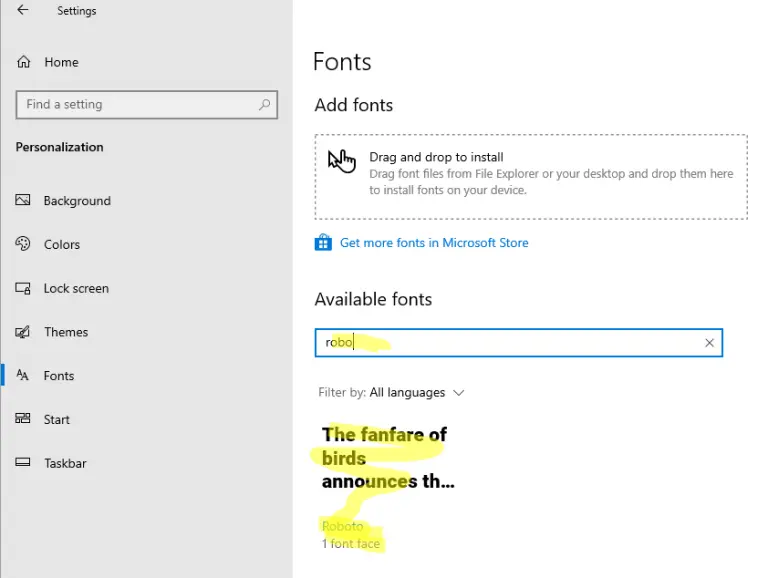Click the chevron next to All languages
This screenshot has width=768, height=578.
point(458,393)
